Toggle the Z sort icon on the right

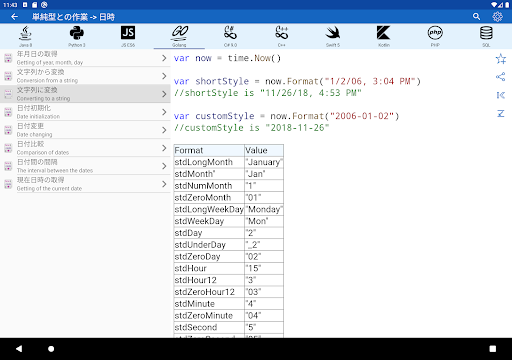[x=500, y=114]
